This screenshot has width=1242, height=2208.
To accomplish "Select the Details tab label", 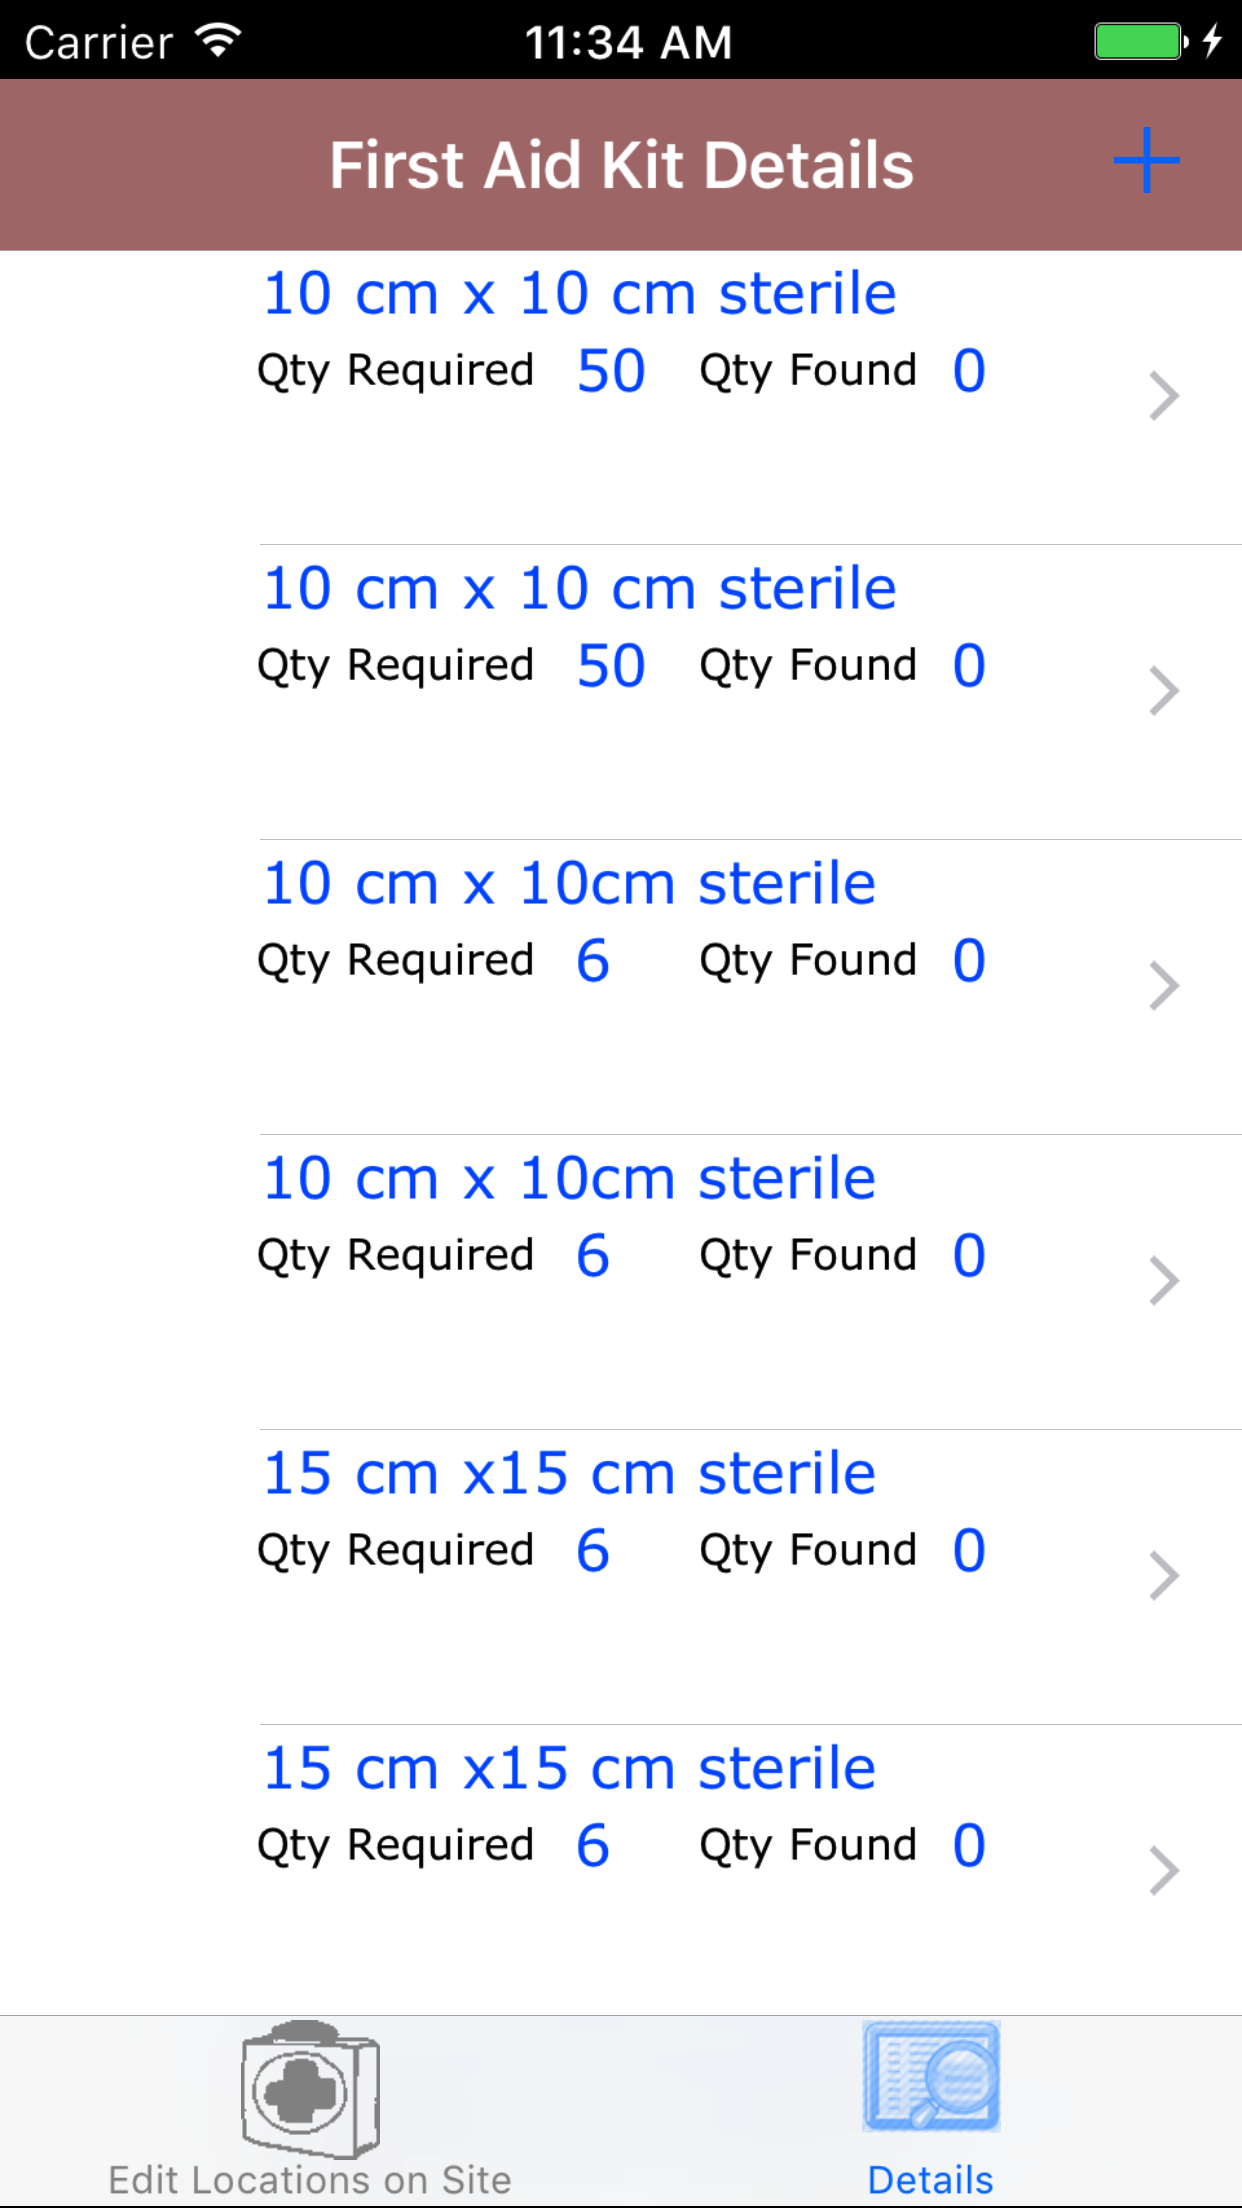I will (x=931, y=2180).
